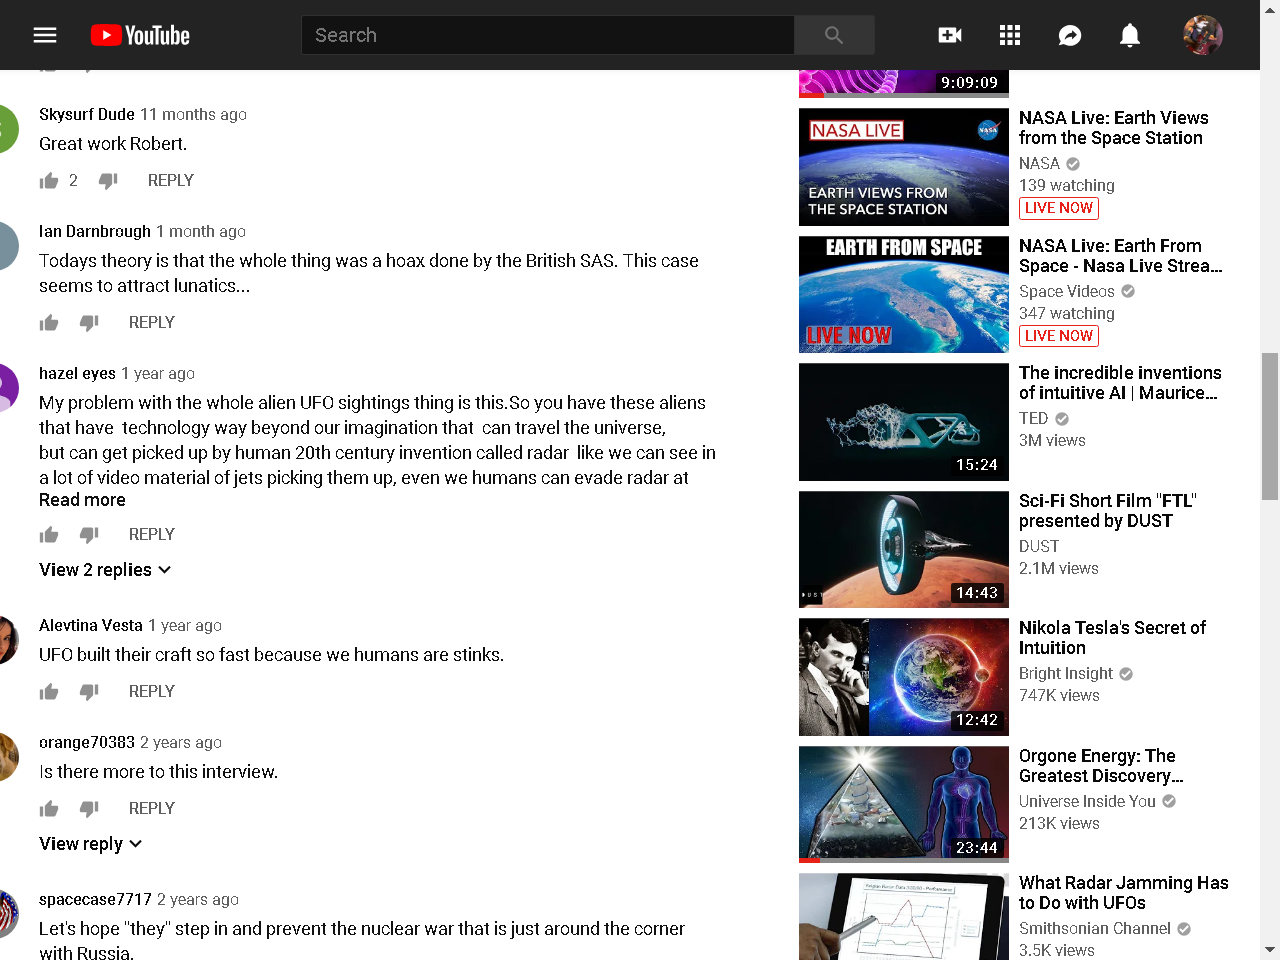
Task: Like Alevtina Vesta's comment
Action: pyautogui.click(x=49, y=692)
